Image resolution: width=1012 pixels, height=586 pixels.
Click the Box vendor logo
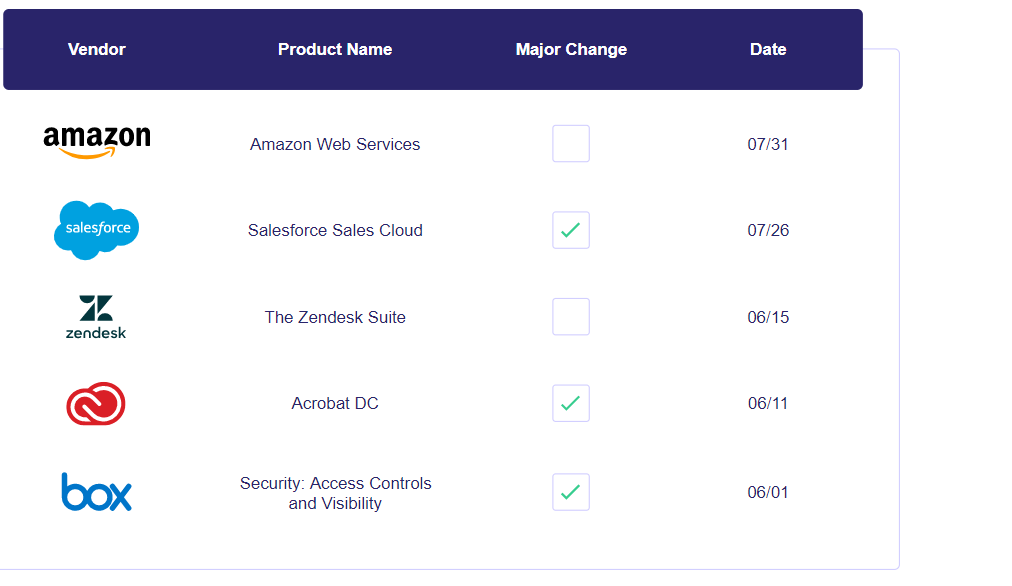tap(96, 492)
